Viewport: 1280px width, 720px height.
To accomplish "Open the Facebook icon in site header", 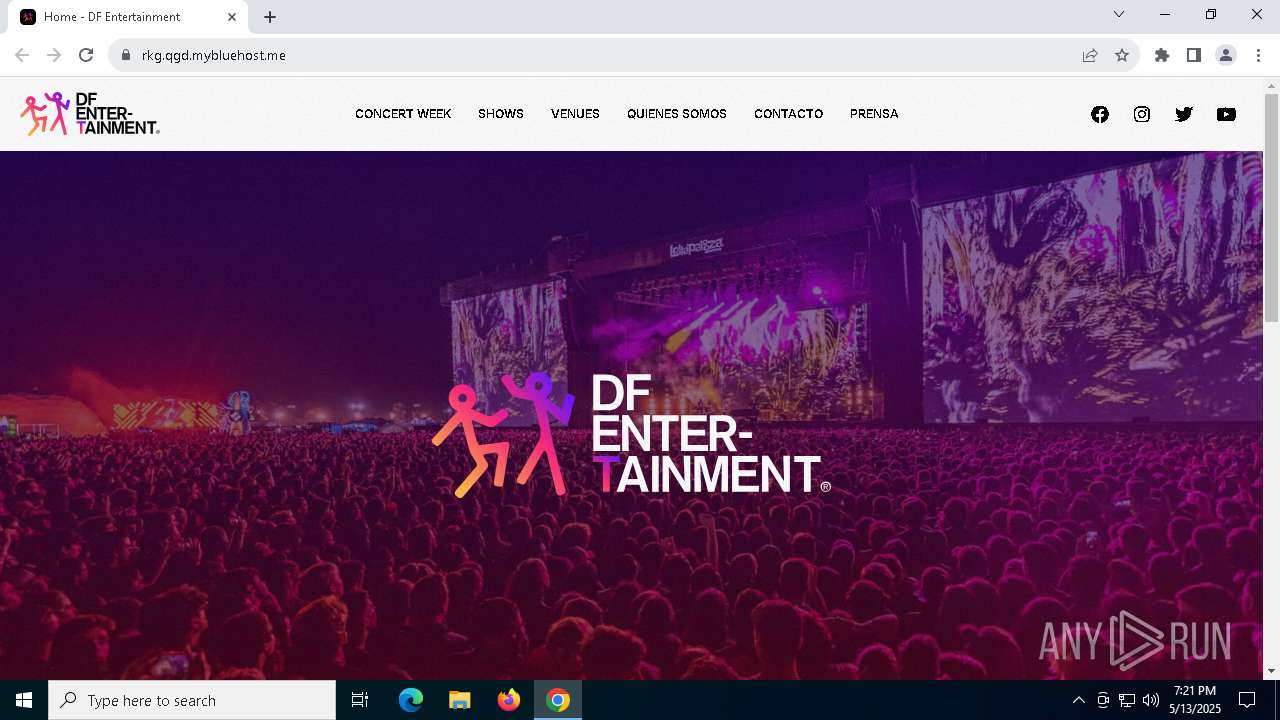I will [x=1100, y=114].
